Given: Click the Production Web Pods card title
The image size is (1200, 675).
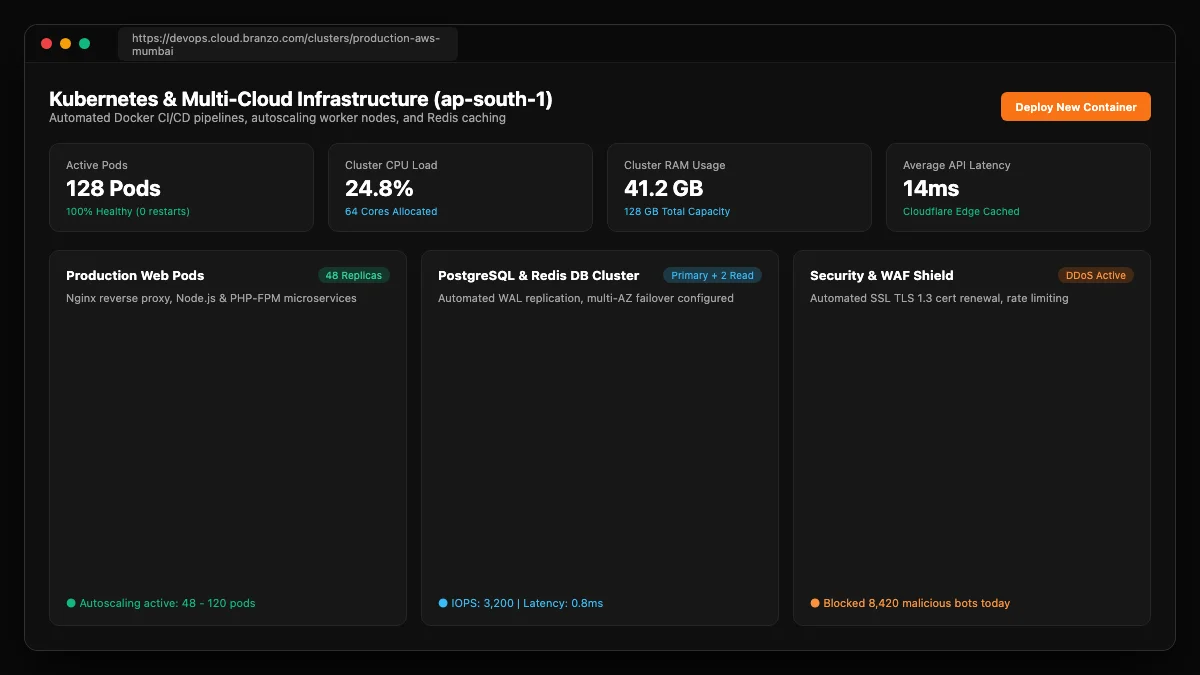Looking at the screenshot, I should point(135,275).
